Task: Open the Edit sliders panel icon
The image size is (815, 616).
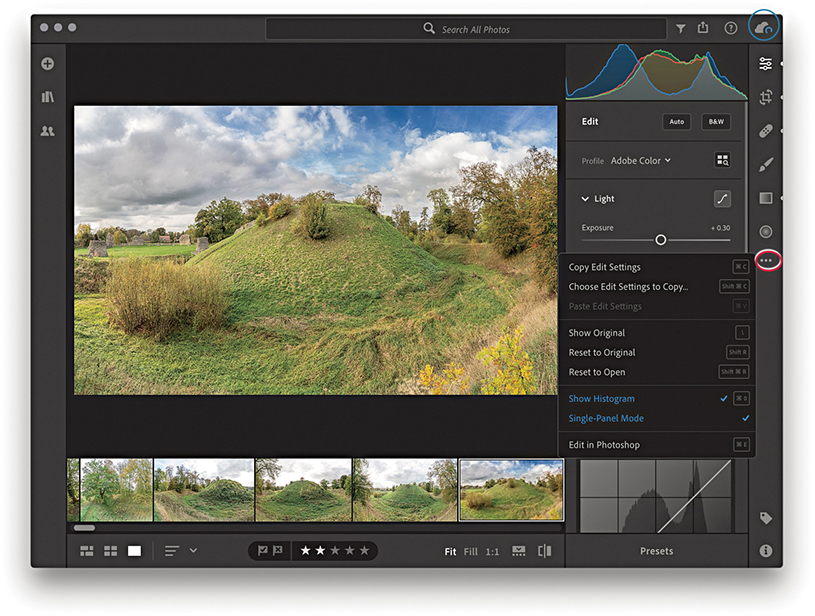Action: coord(765,64)
